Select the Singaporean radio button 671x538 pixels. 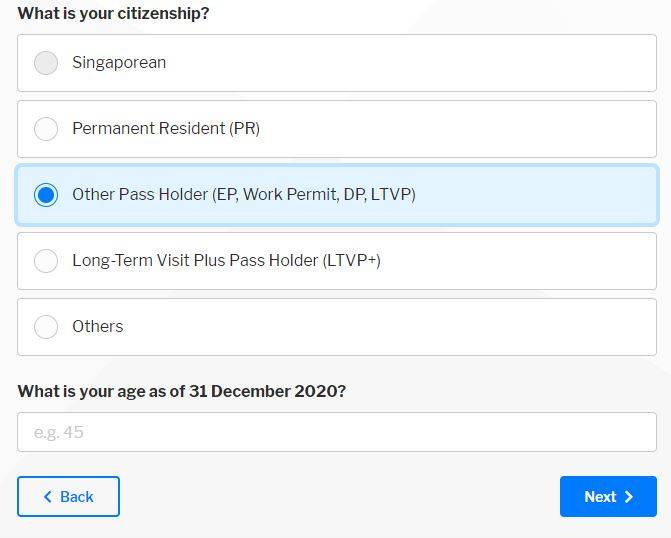pos(46,63)
